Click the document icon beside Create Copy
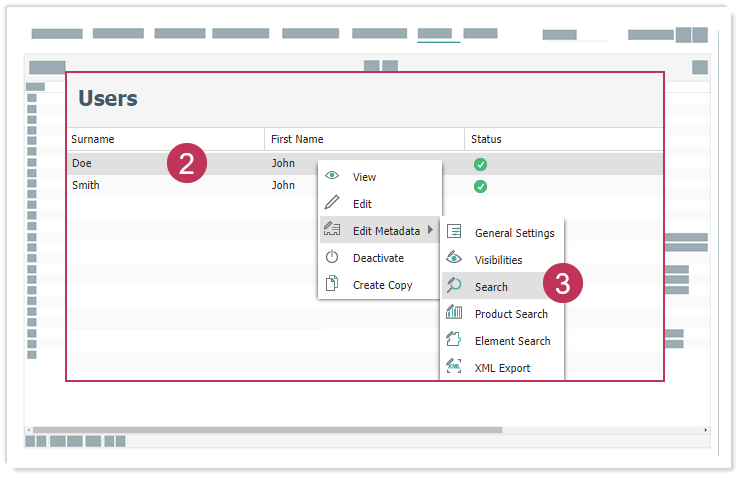Viewport: 741px width, 478px height. click(x=332, y=284)
